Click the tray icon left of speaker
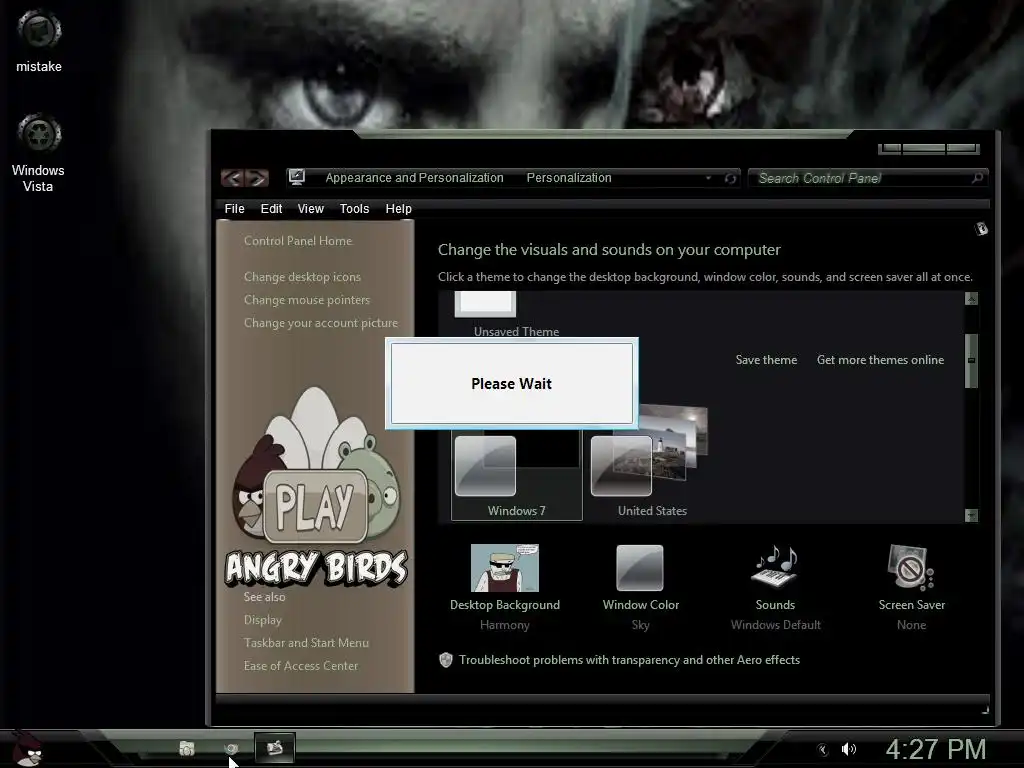The width and height of the screenshot is (1024, 768). click(823, 749)
